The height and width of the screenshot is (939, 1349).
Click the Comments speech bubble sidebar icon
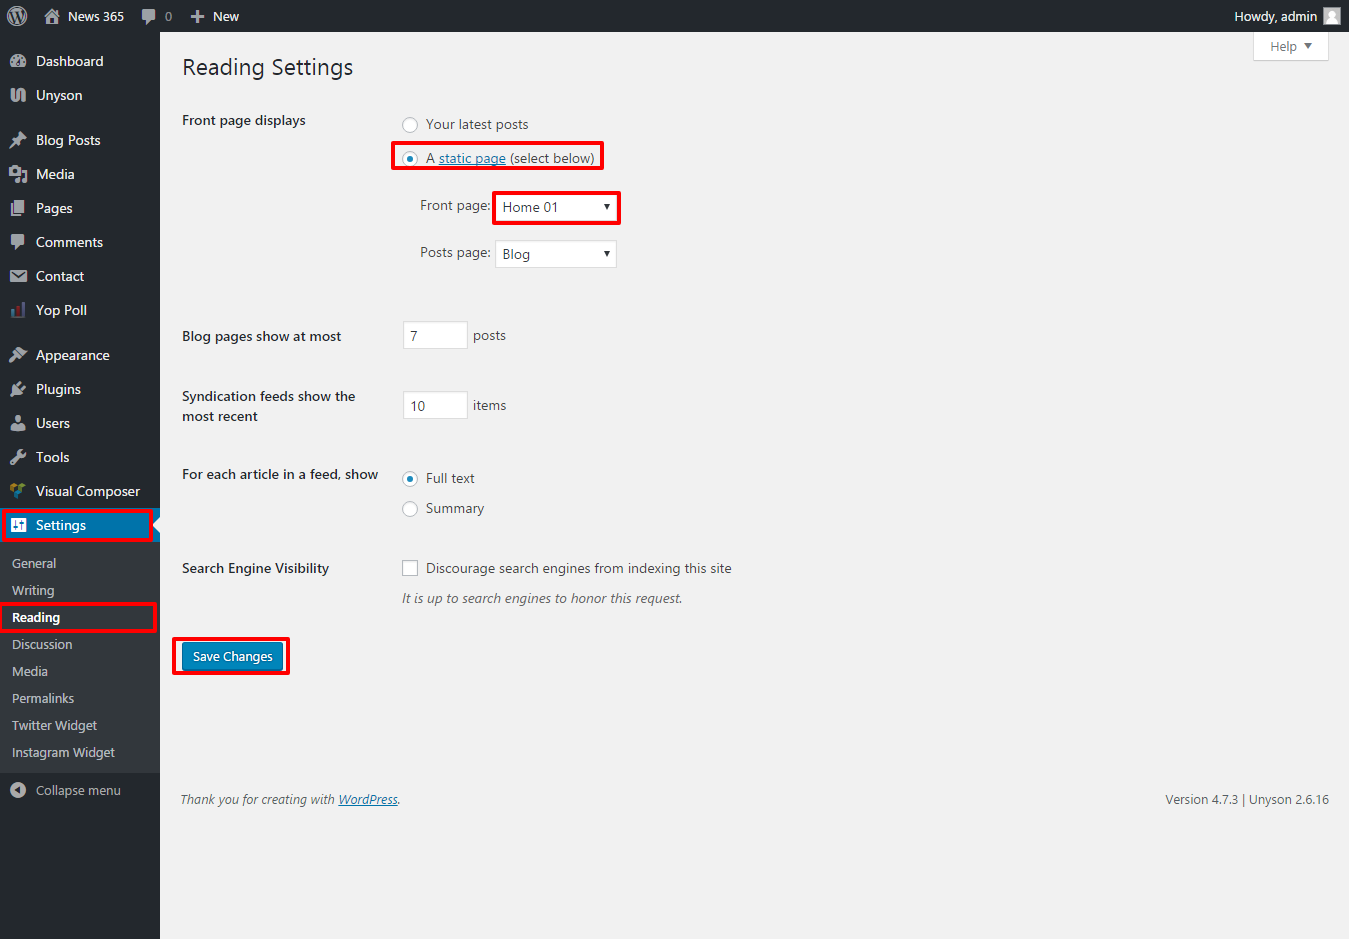(x=18, y=242)
